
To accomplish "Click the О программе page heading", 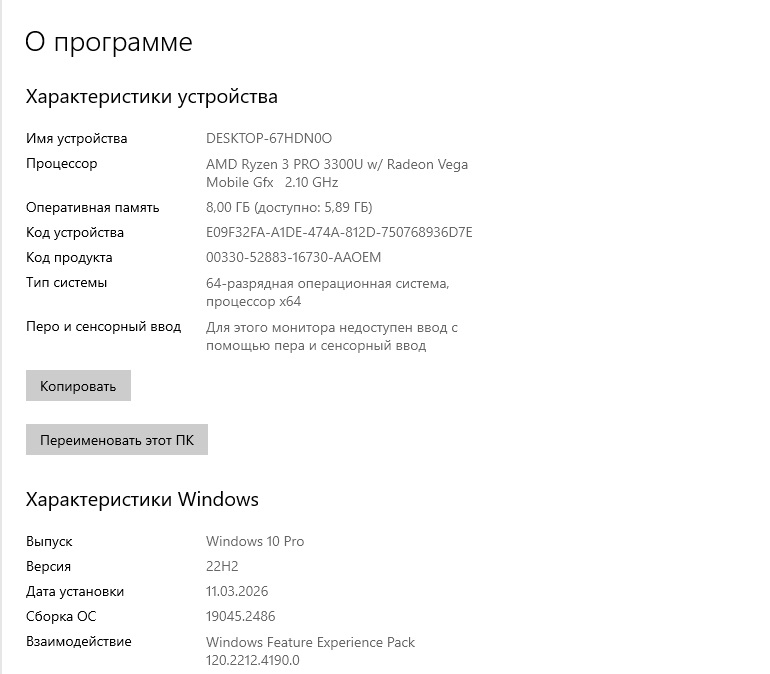I will [108, 42].
